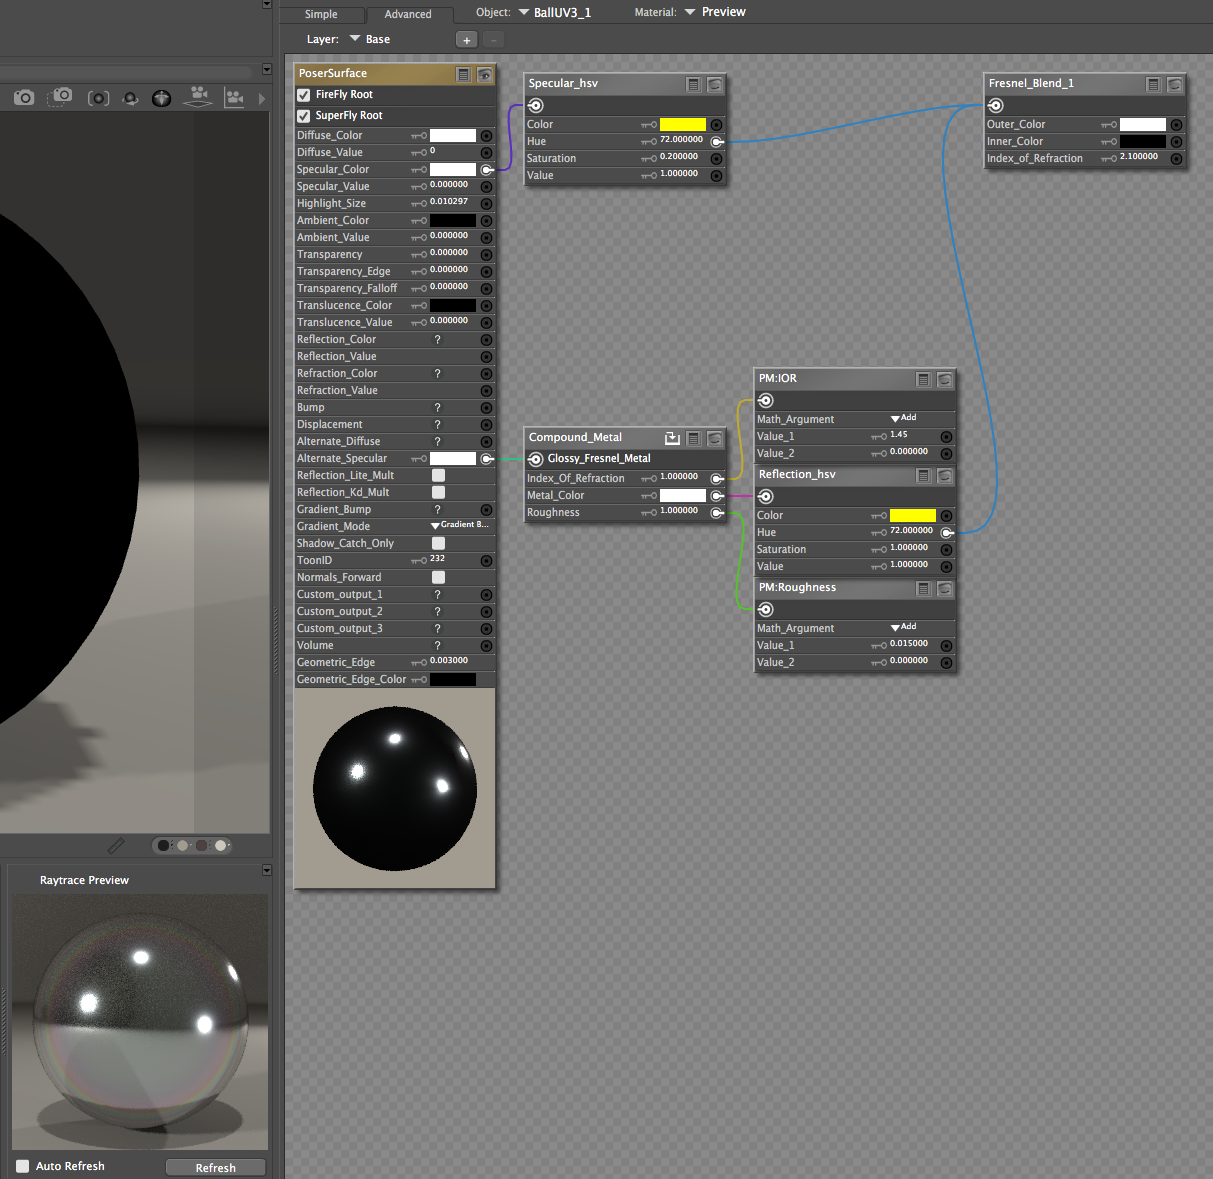Click PM:Roughness node's parameter list icon
The width and height of the screenshot is (1213, 1179).
[x=923, y=588]
